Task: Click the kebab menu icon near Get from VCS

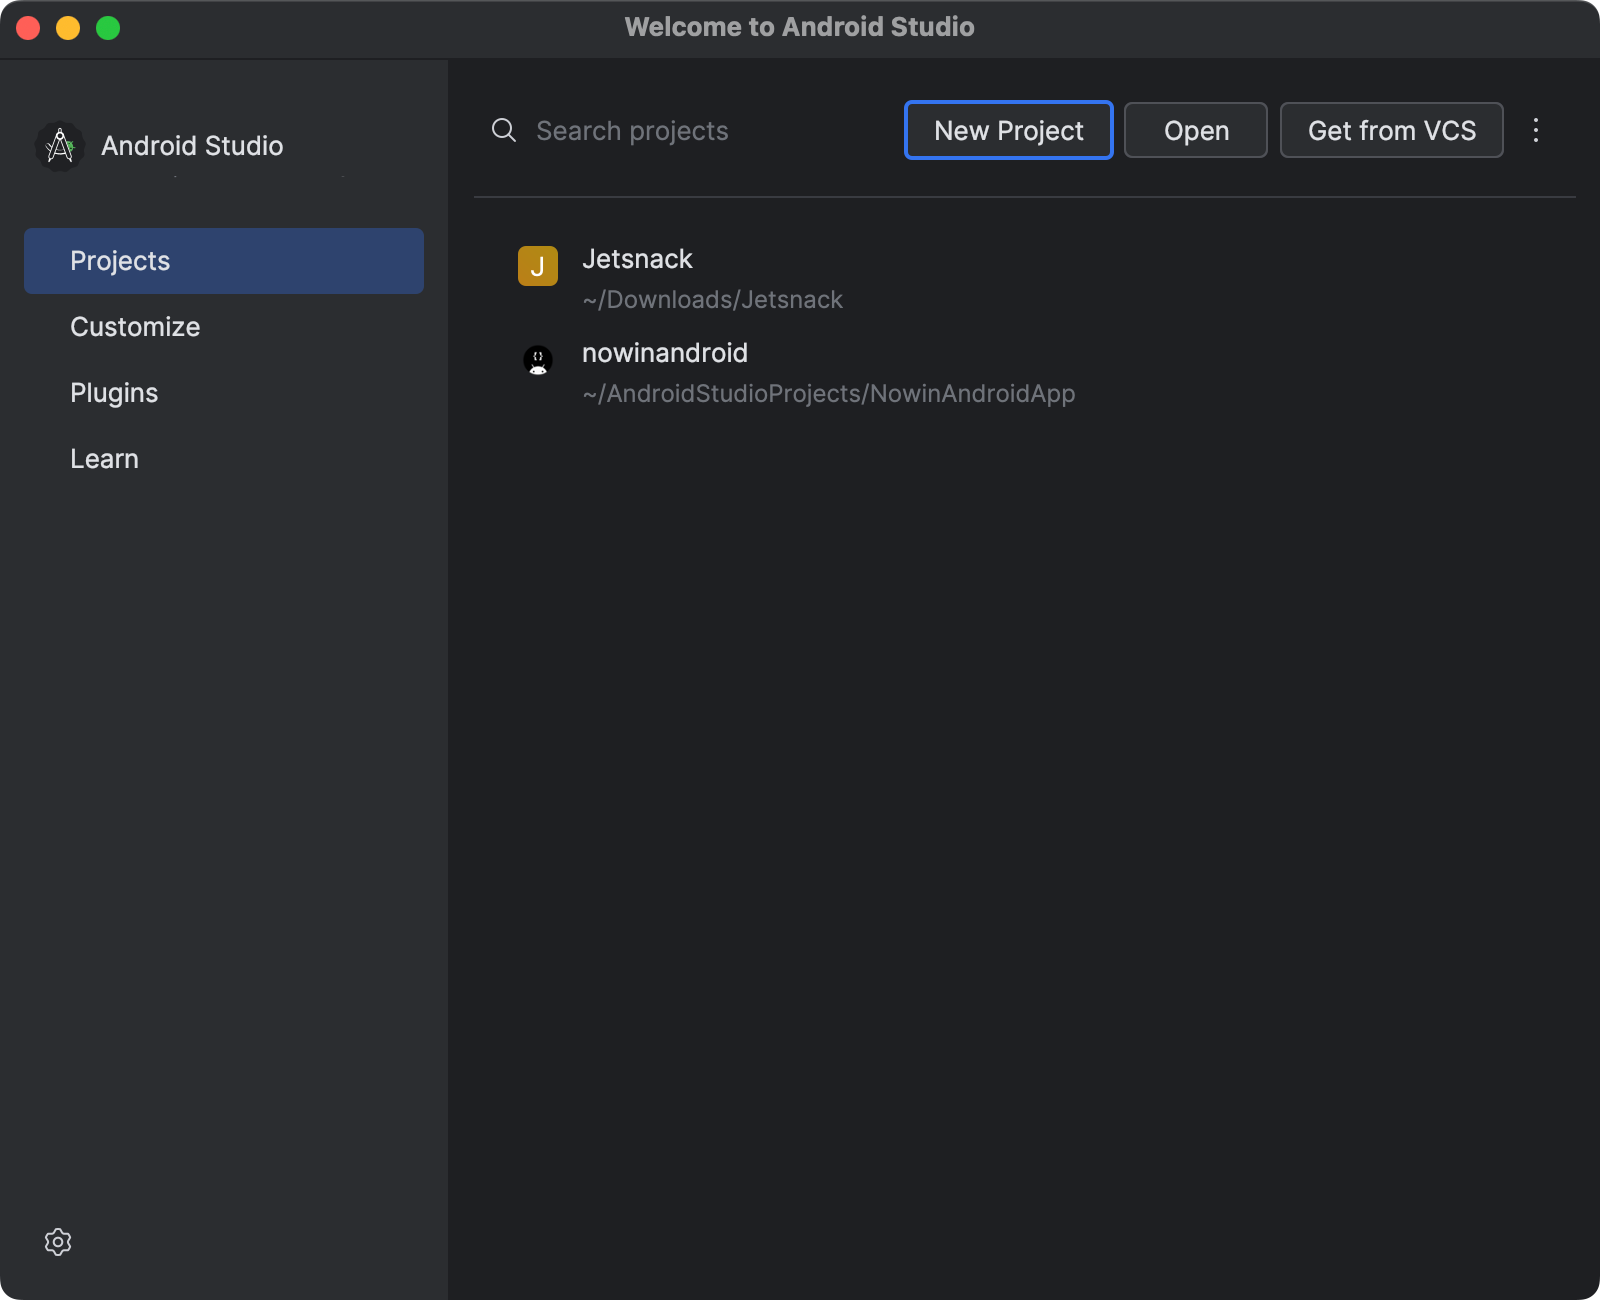Action: tap(1535, 130)
